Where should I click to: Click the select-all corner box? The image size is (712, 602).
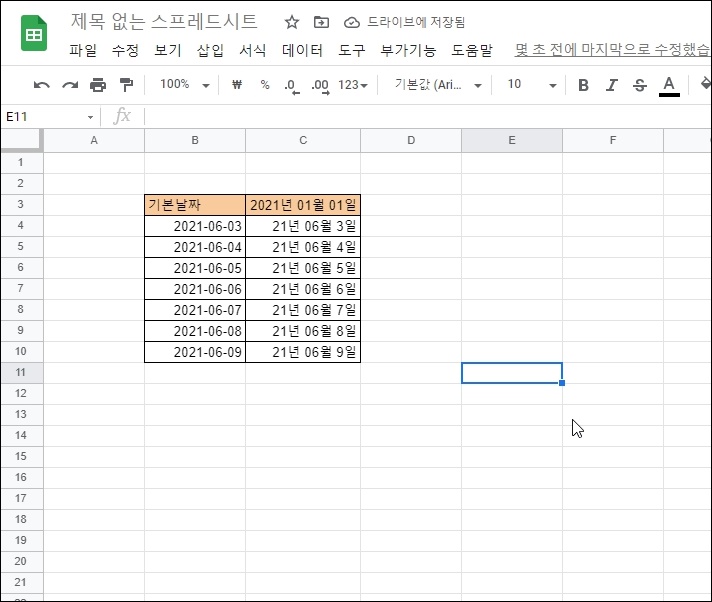(22, 140)
